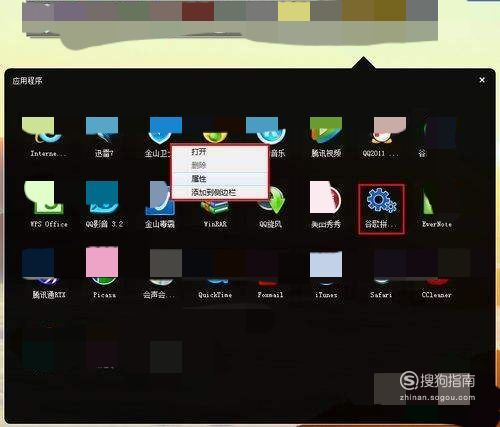The image size is (500, 427).
Task: Launch the WinRAR application
Action: coord(215,207)
